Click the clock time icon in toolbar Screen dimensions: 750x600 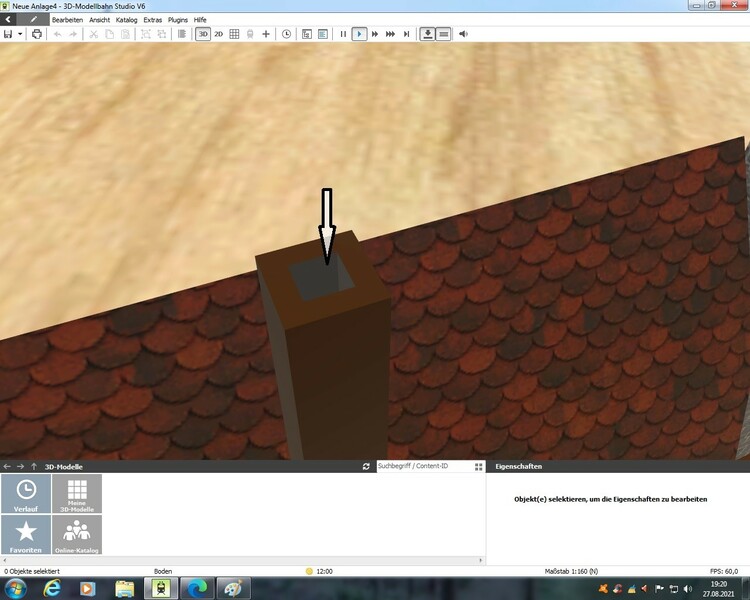pyautogui.click(x=287, y=34)
